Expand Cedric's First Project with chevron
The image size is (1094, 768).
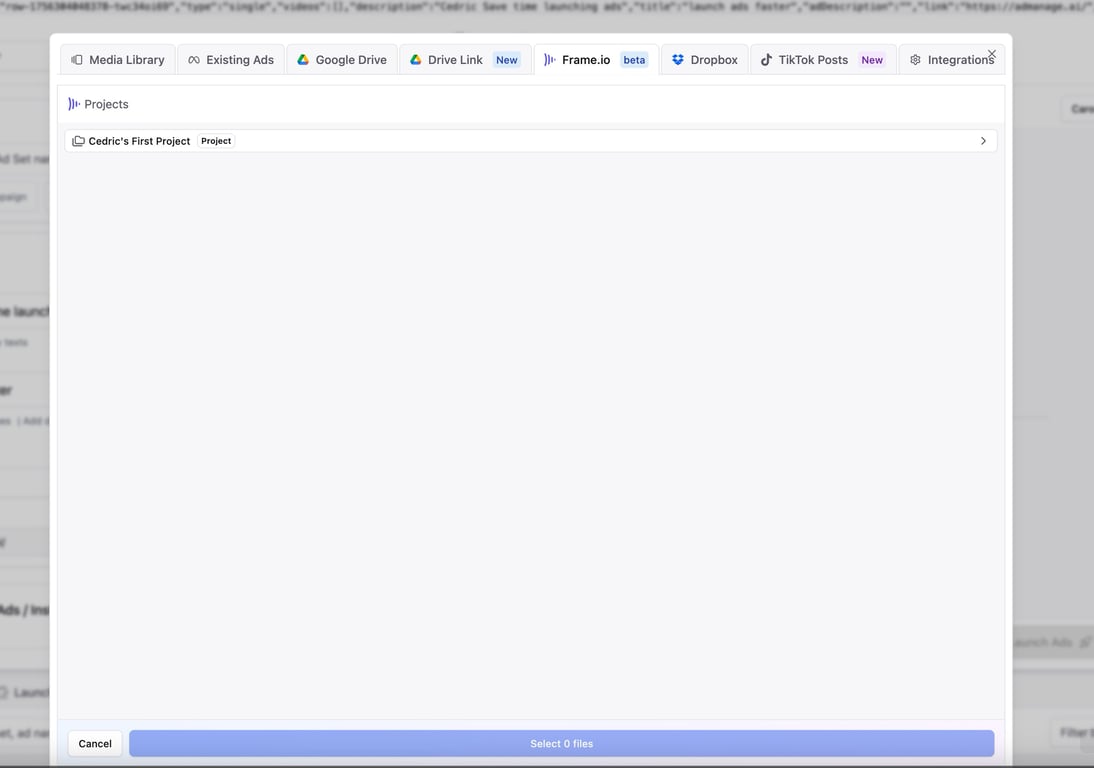(x=983, y=141)
